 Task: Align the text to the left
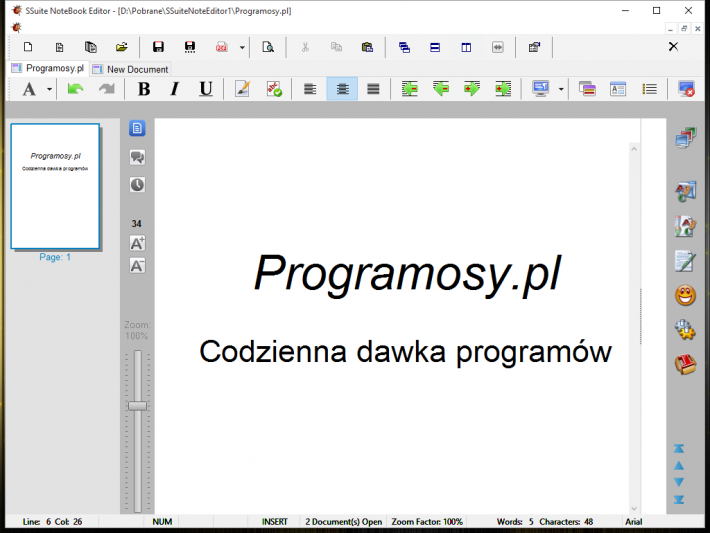[x=310, y=89]
